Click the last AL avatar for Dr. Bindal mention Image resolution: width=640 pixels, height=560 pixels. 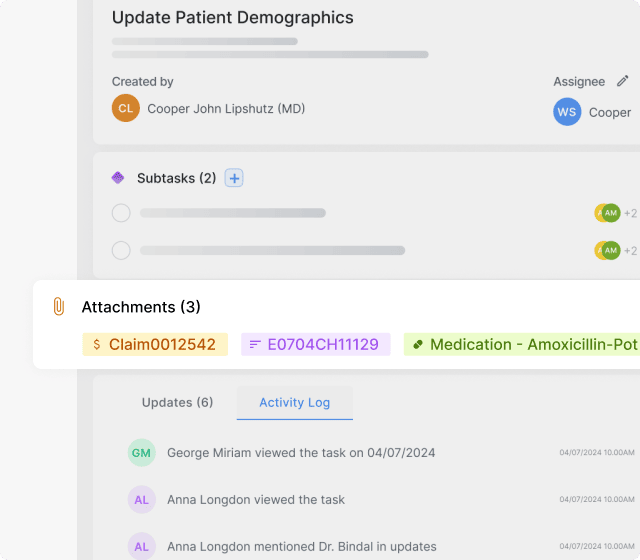(142, 546)
